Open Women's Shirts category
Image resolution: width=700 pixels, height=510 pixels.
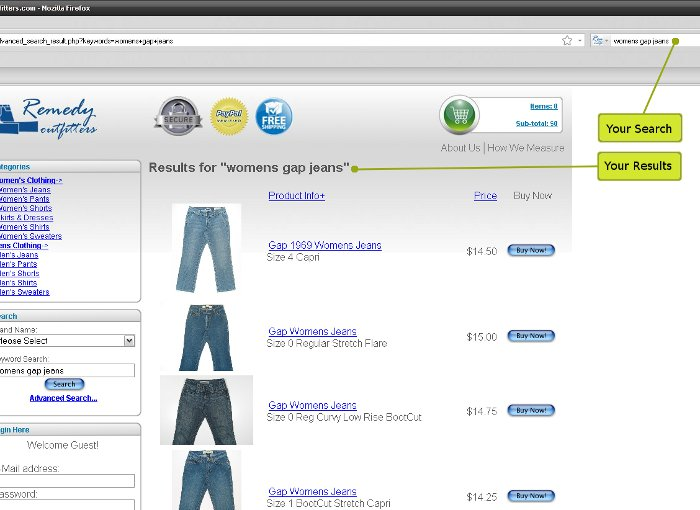[x=24, y=227]
